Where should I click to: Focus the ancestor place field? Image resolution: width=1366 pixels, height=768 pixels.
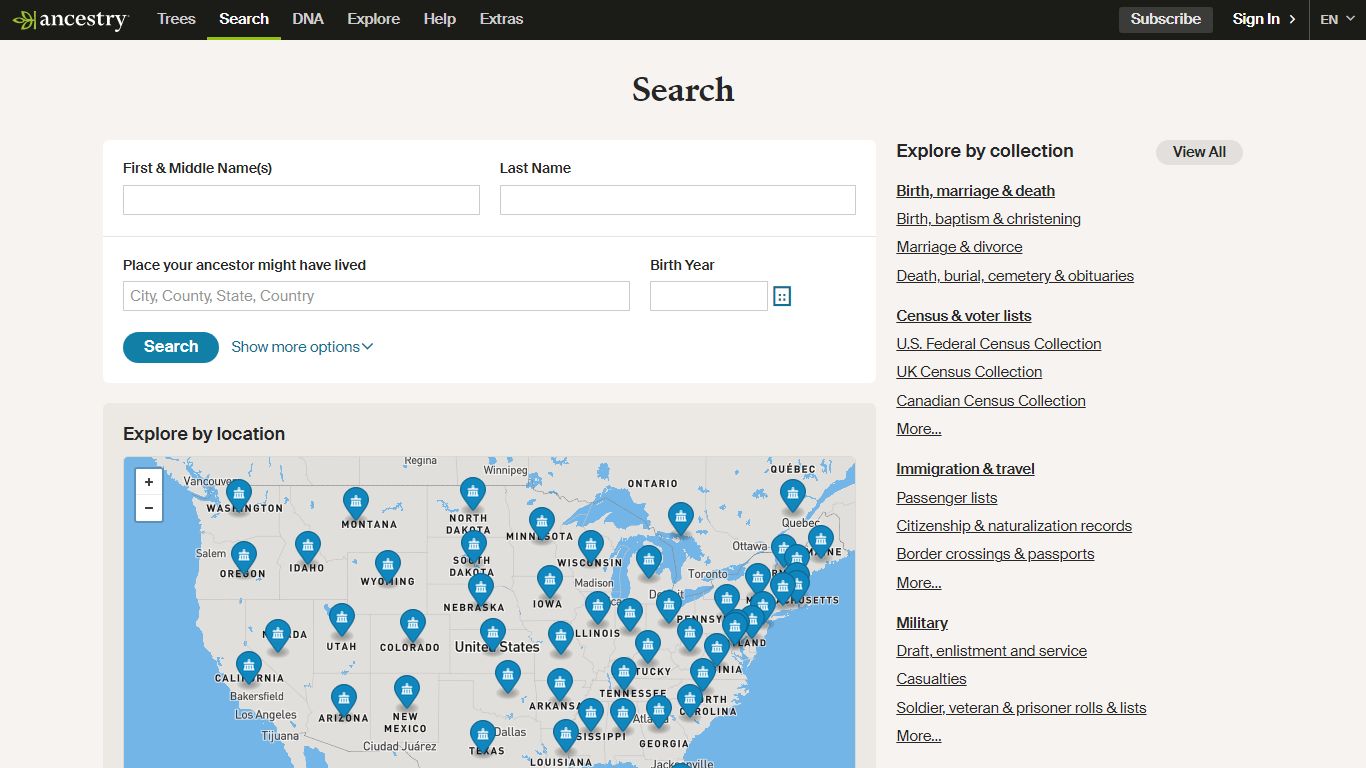pos(376,296)
